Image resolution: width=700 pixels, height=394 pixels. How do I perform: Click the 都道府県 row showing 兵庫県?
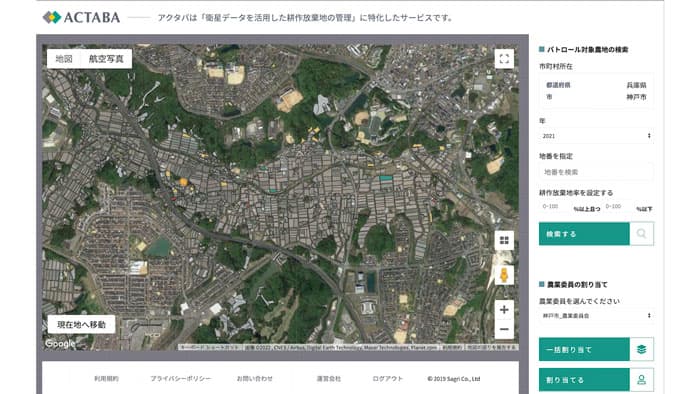point(596,85)
